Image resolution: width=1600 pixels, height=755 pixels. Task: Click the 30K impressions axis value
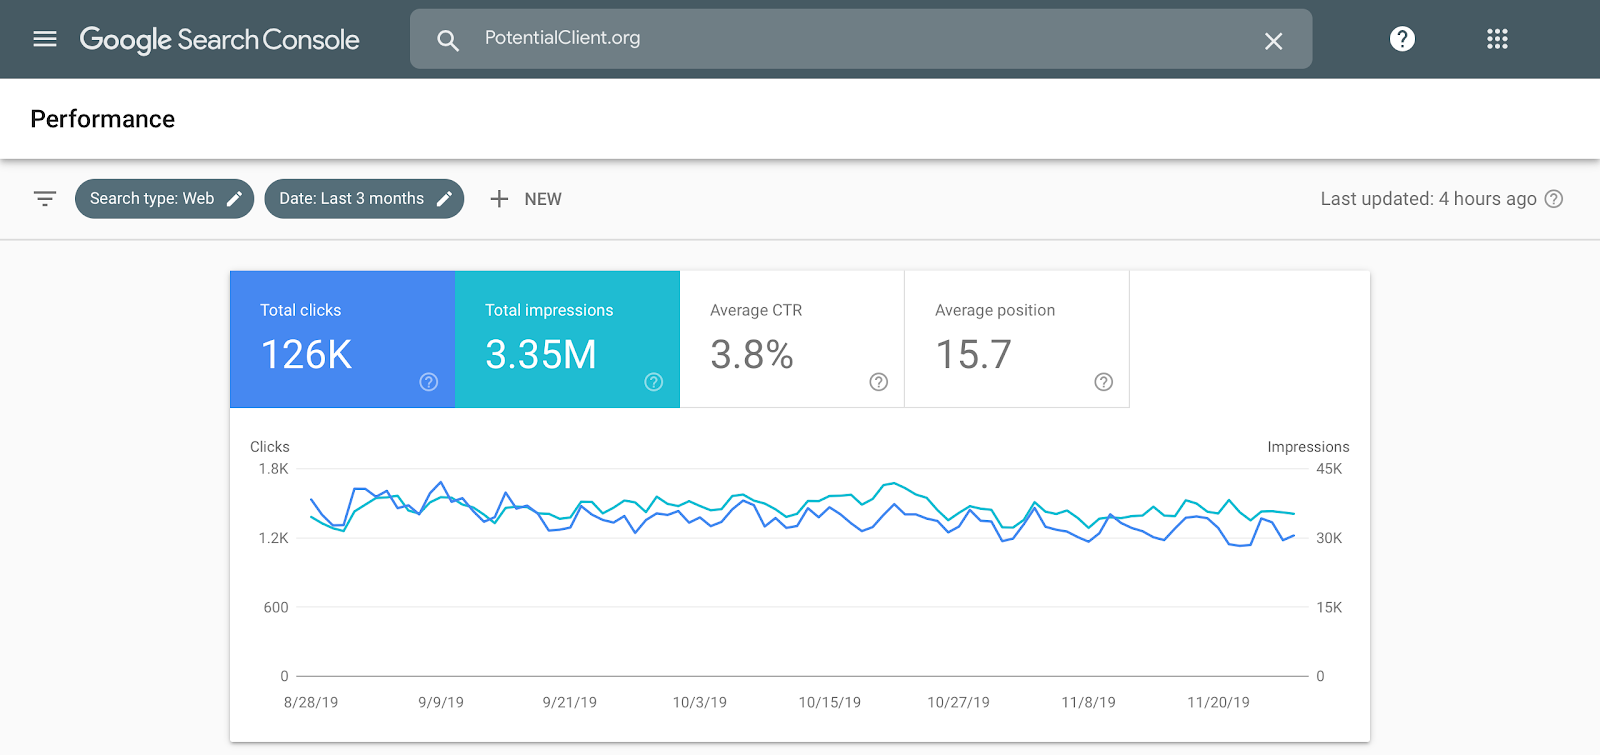1329,538
